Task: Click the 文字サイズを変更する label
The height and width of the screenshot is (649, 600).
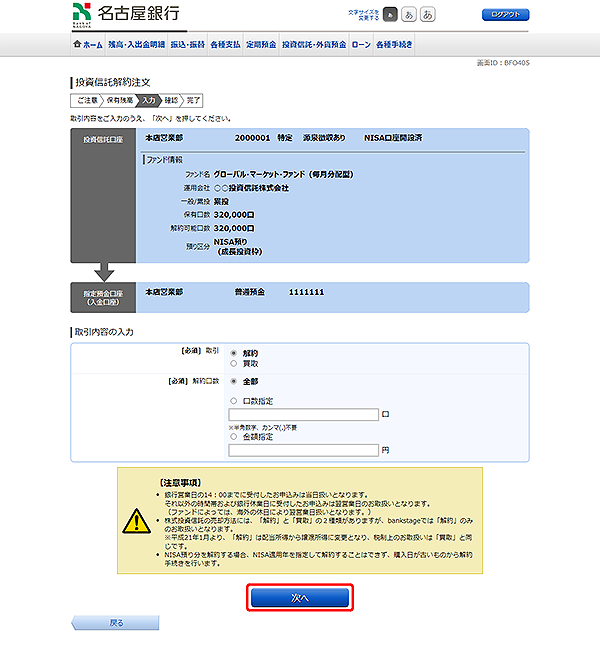Action: 363,15
